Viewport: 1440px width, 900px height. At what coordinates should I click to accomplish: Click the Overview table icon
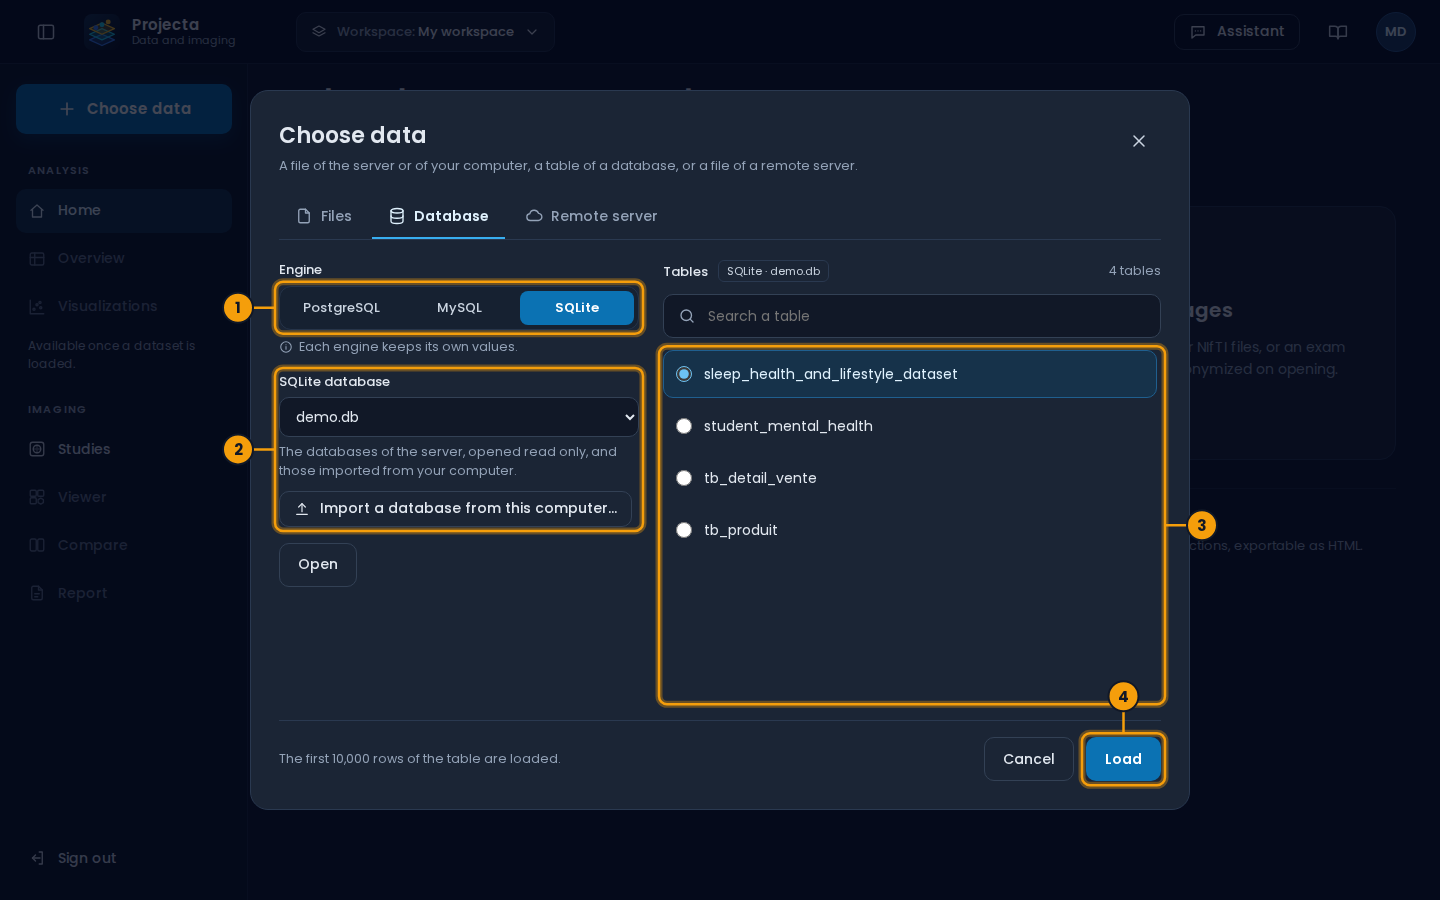pyautogui.click(x=37, y=259)
